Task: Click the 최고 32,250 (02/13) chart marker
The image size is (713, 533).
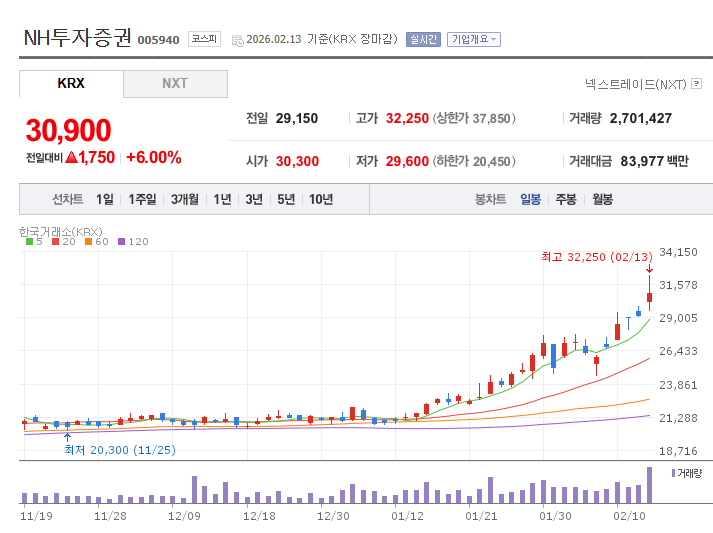Action: click(597, 257)
